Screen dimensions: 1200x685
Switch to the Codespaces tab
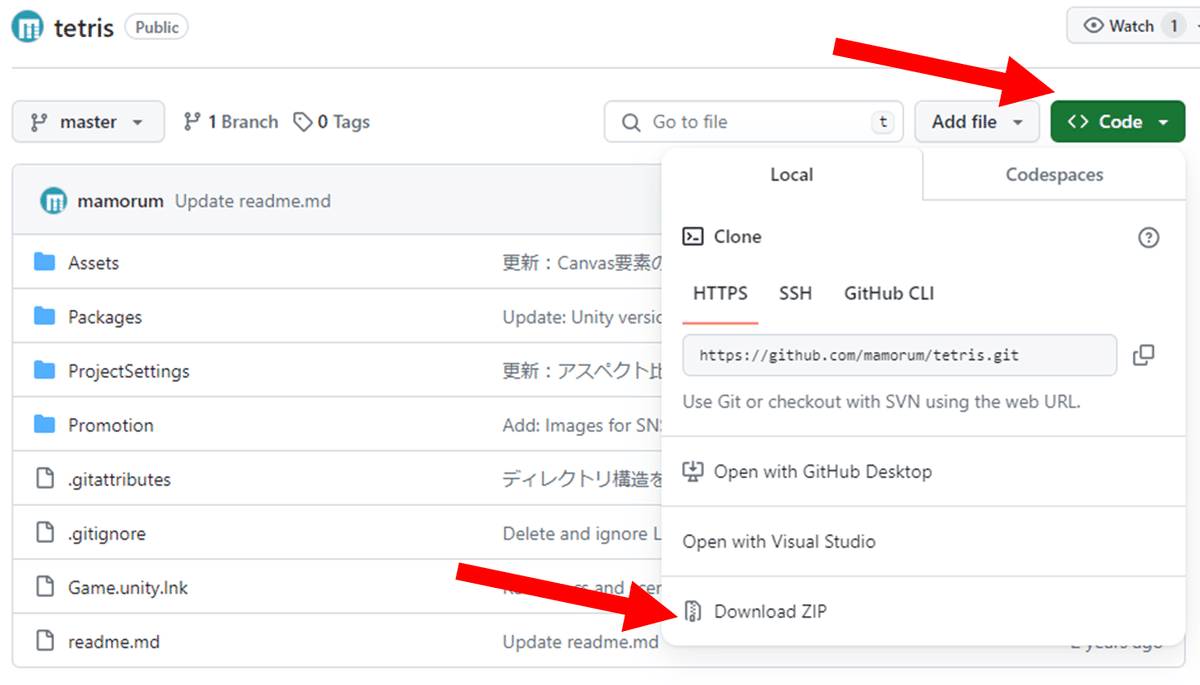pyautogui.click(x=1054, y=175)
